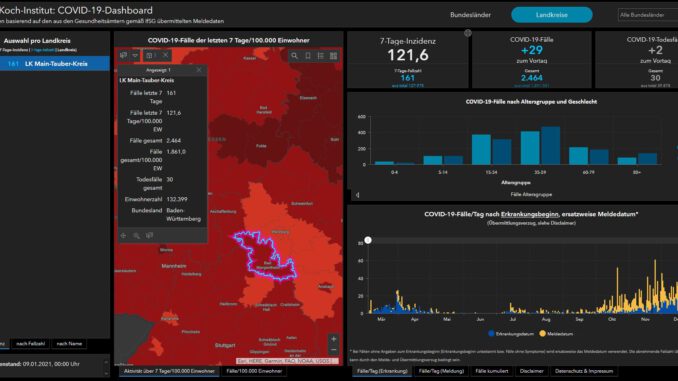
Task: Select LK Main-Tauber-Kreis in the list
Action: click(55, 64)
